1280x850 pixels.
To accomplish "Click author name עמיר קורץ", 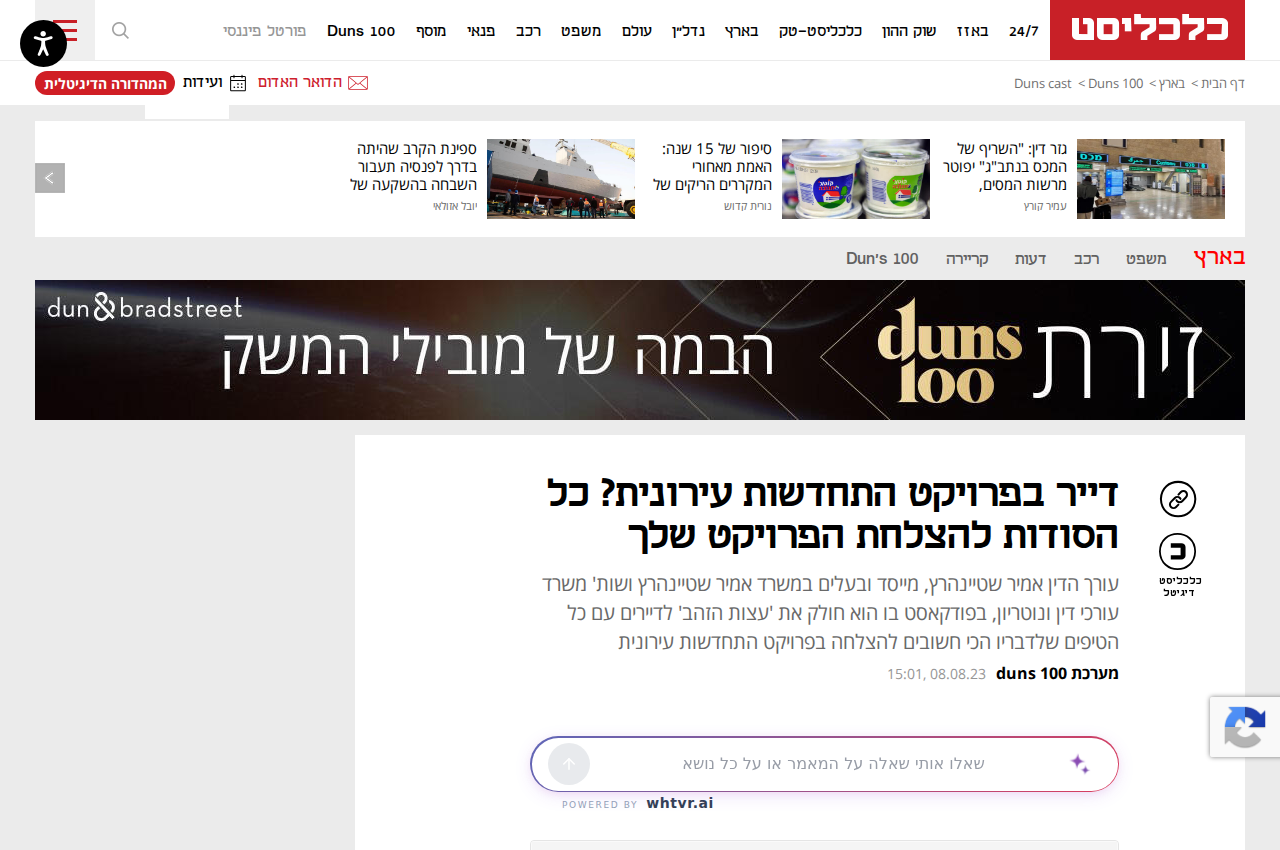I will 1045,206.
